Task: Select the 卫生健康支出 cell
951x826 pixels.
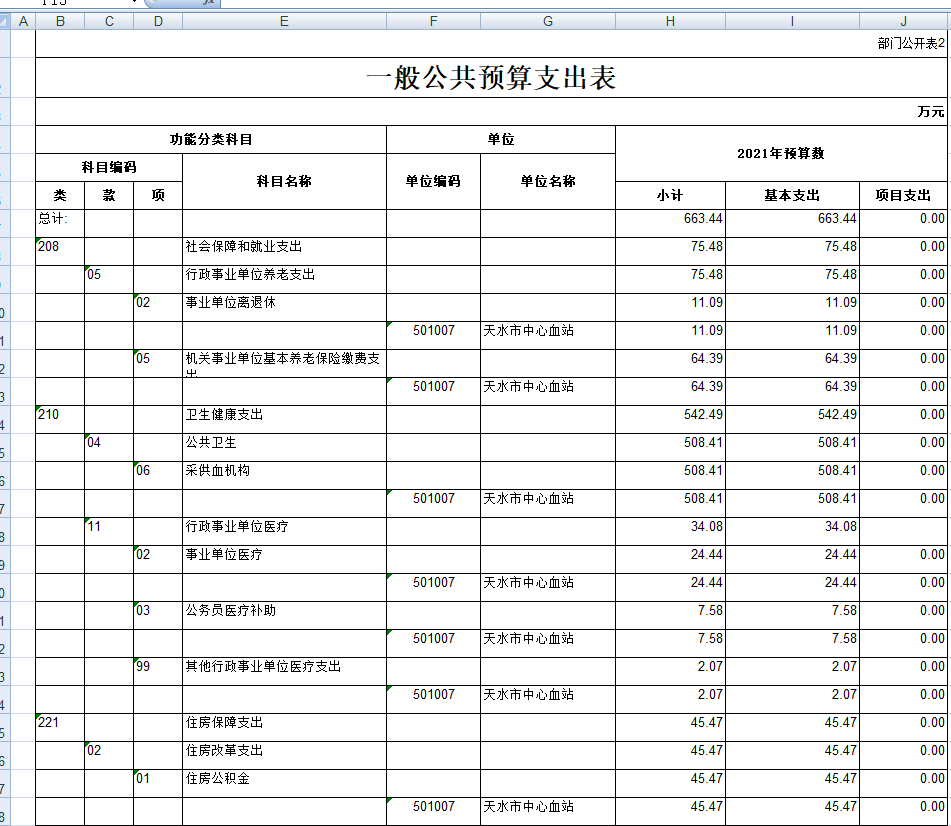Action: click(284, 414)
